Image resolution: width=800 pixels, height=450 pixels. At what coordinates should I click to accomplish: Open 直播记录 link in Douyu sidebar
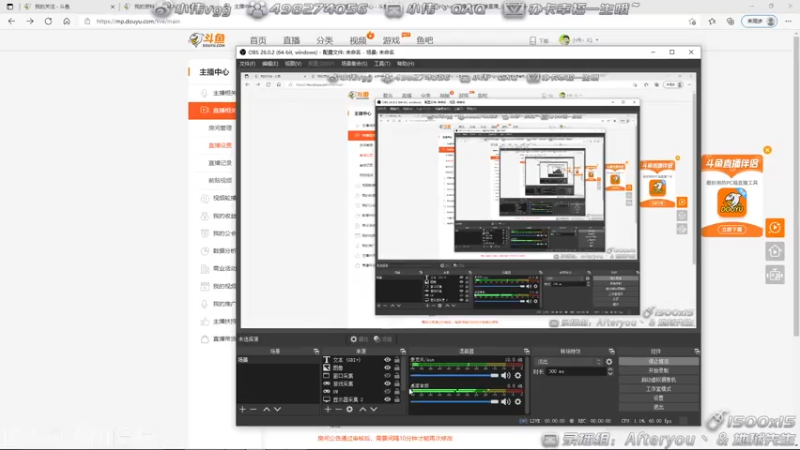pos(220,163)
